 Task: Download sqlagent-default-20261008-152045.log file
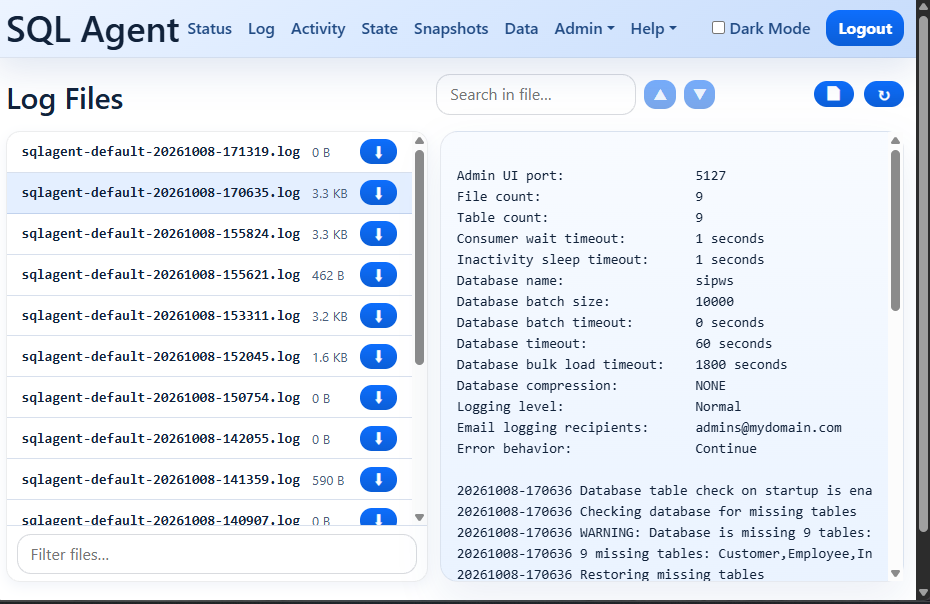(378, 357)
